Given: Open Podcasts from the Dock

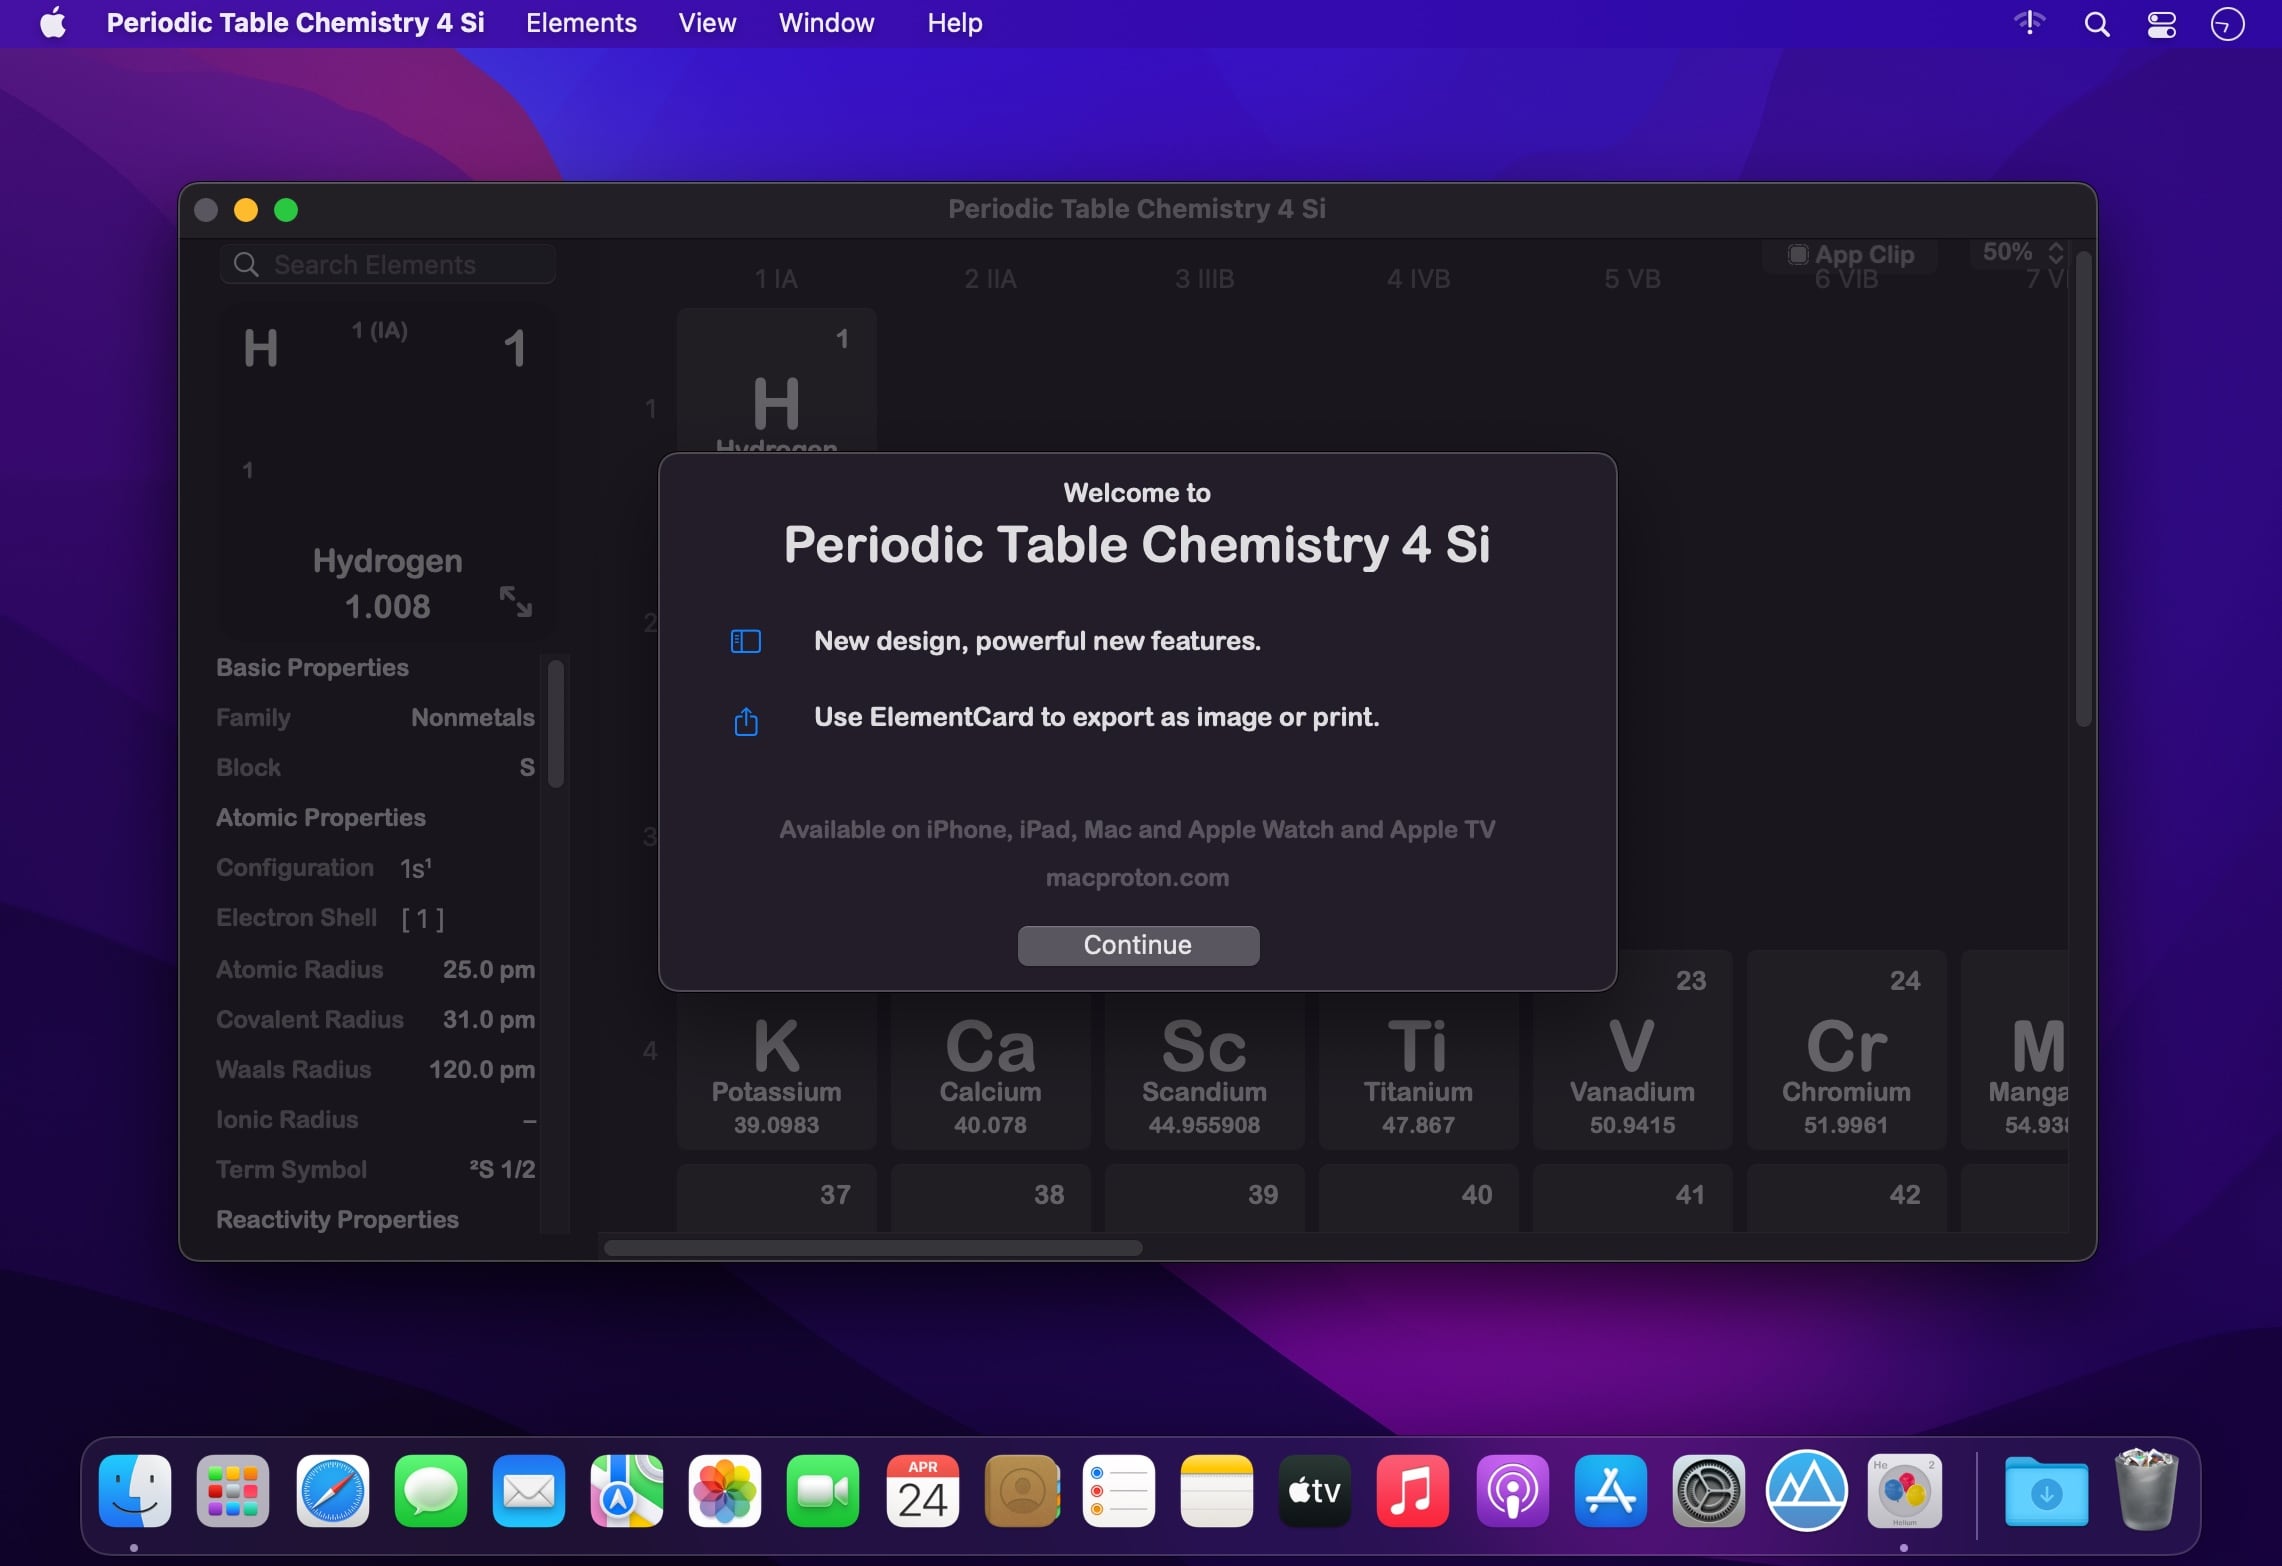Looking at the screenshot, I should (1513, 1491).
